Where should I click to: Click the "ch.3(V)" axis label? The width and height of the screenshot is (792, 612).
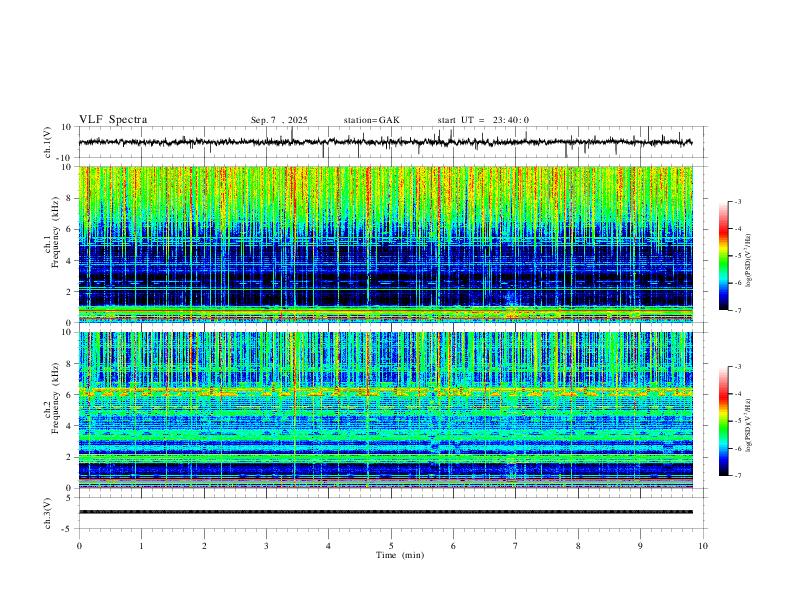[x=48, y=513]
